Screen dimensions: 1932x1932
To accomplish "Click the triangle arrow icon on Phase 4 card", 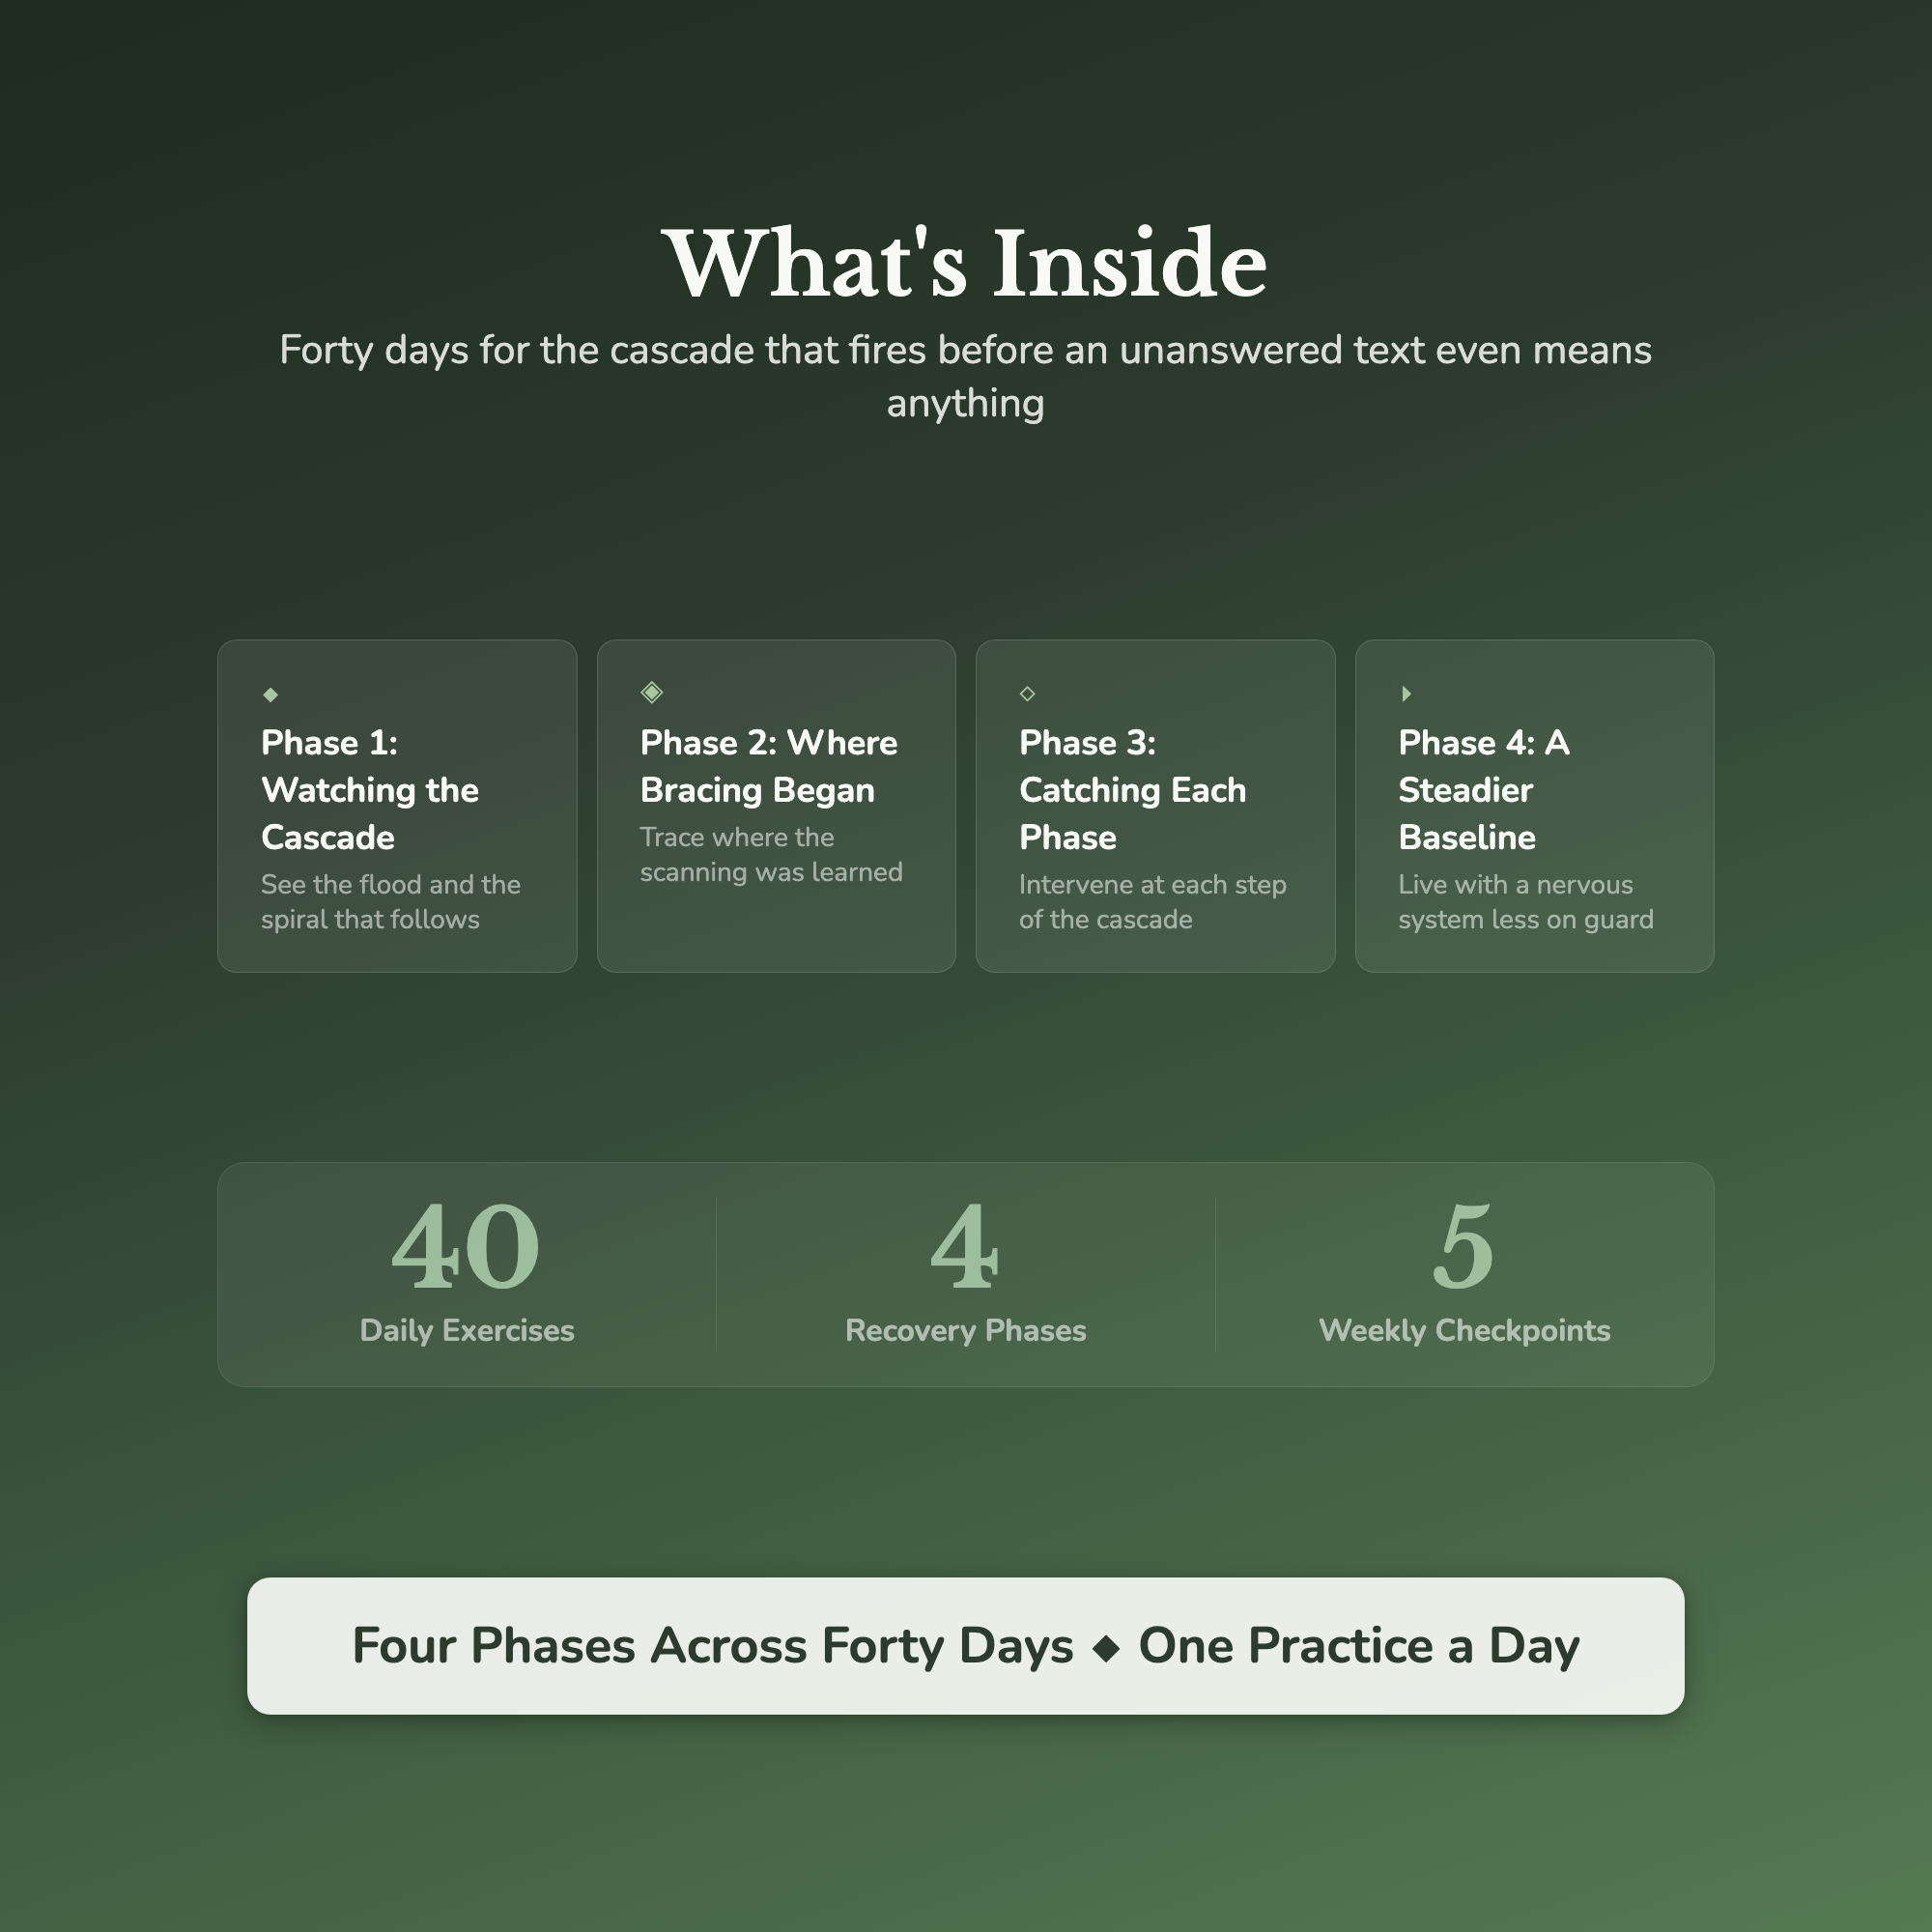I will pyautogui.click(x=1406, y=693).
